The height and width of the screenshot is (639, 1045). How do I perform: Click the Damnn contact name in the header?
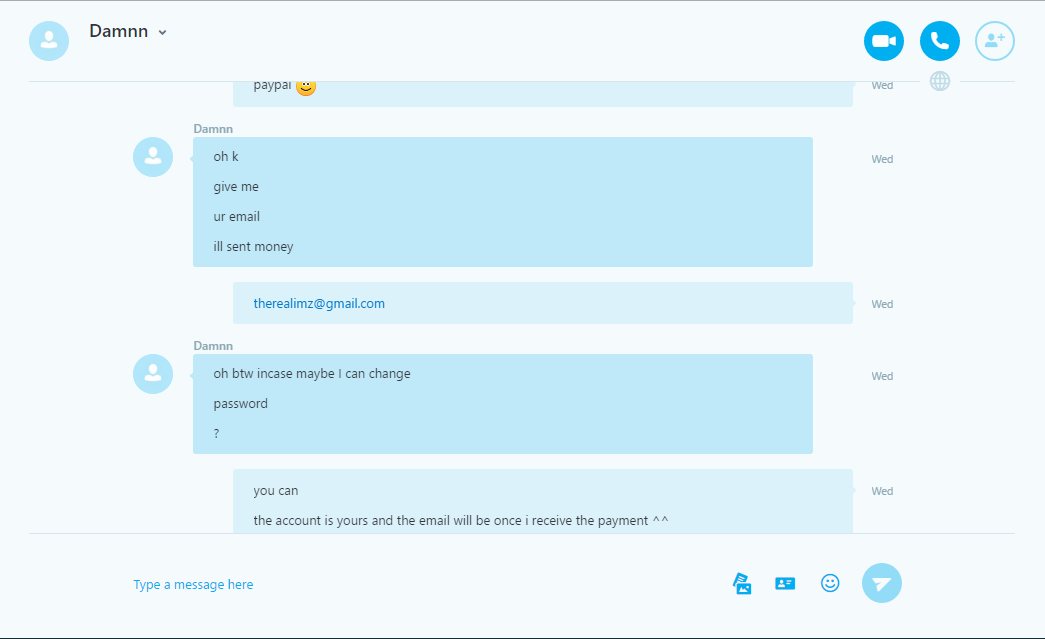pyautogui.click(x=119, y=31)
